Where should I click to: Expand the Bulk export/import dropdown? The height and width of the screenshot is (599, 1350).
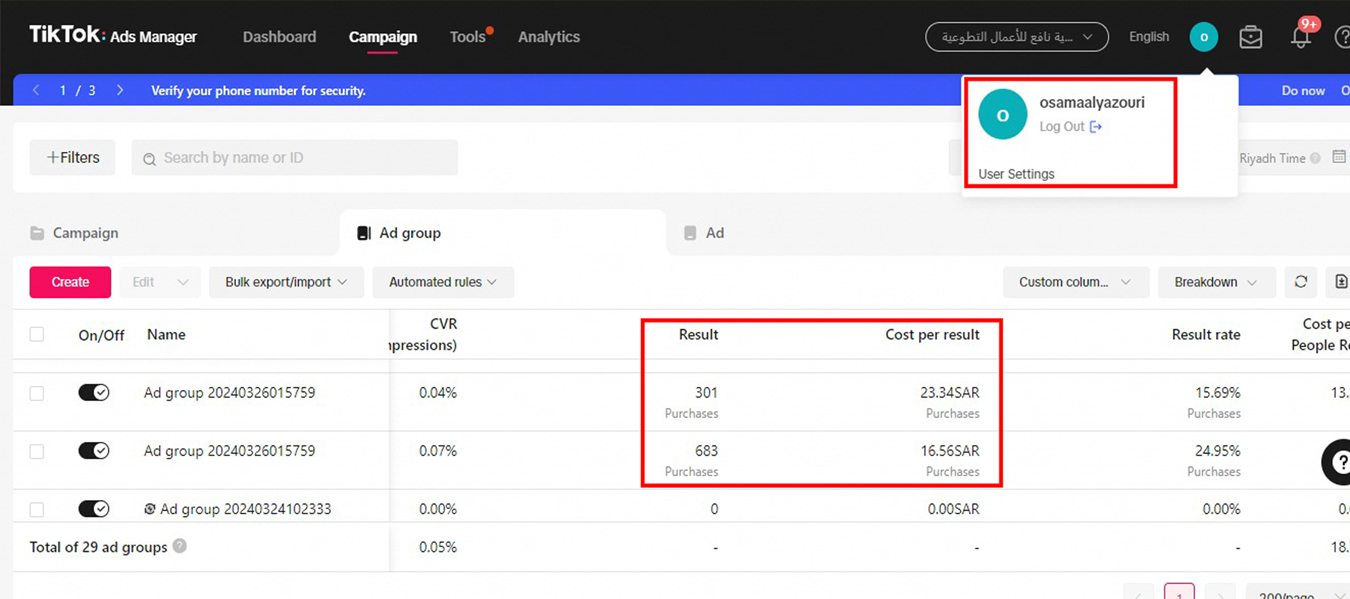tap(286, 282)
